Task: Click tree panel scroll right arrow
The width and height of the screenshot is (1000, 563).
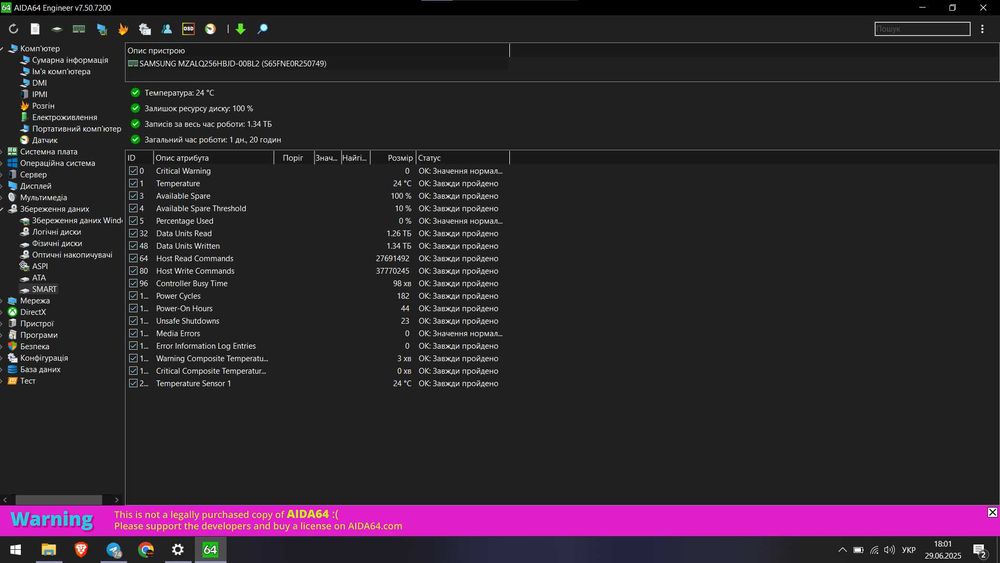Action: coord(117,500)
